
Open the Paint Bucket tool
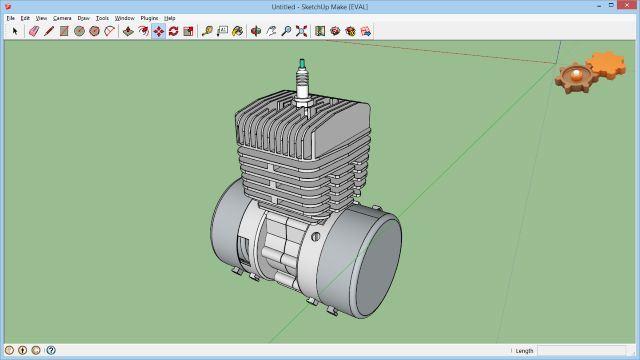tap(238, 31)
